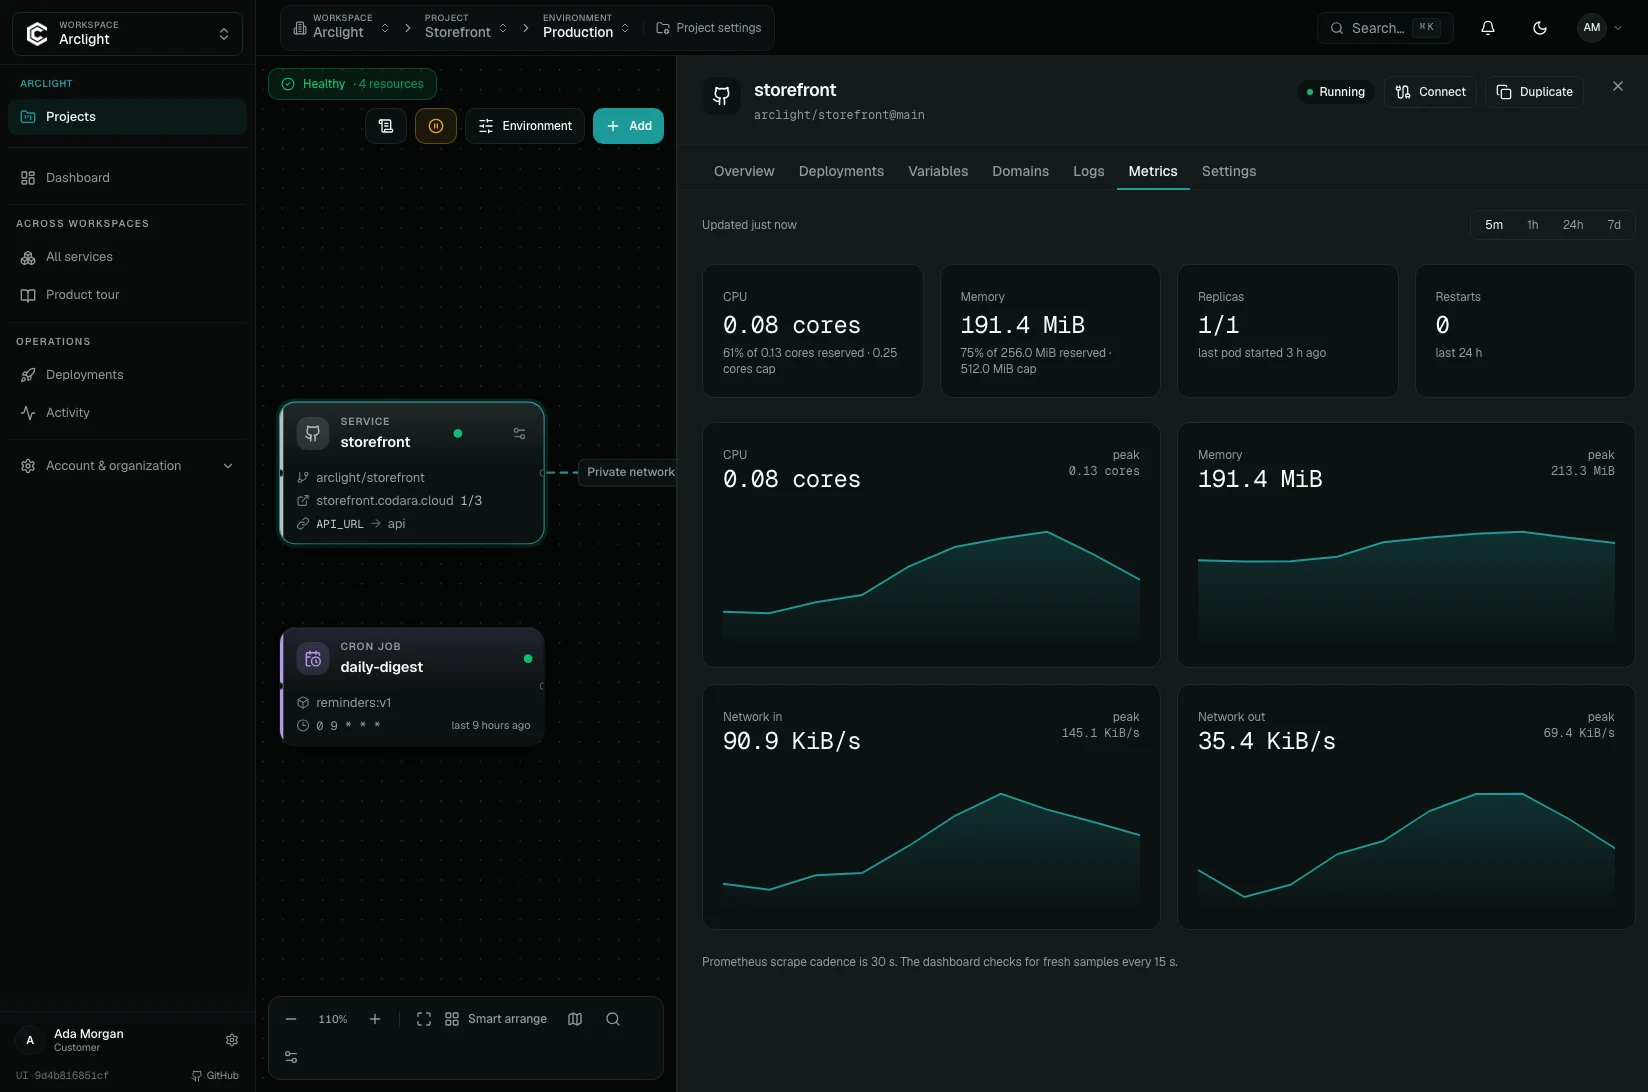Image resolution: width=1648 pixels, height=1092 pixels.
Task: Open canvas options sliders icon at bottom
Action: pyautogui.click(x=291, y=1057)
